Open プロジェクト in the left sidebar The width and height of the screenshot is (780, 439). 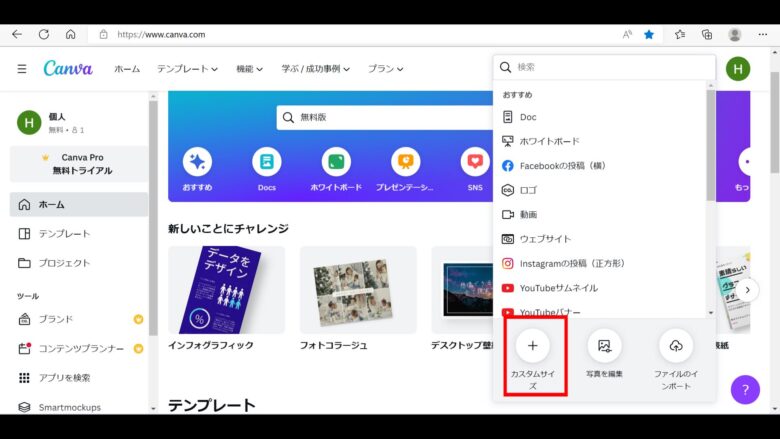[x=79, y=263]
